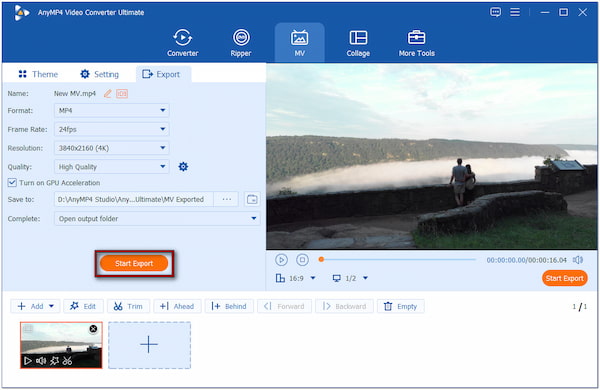Expand the Frame Rate dropdown showing 24fps

[x=111, y=129]
